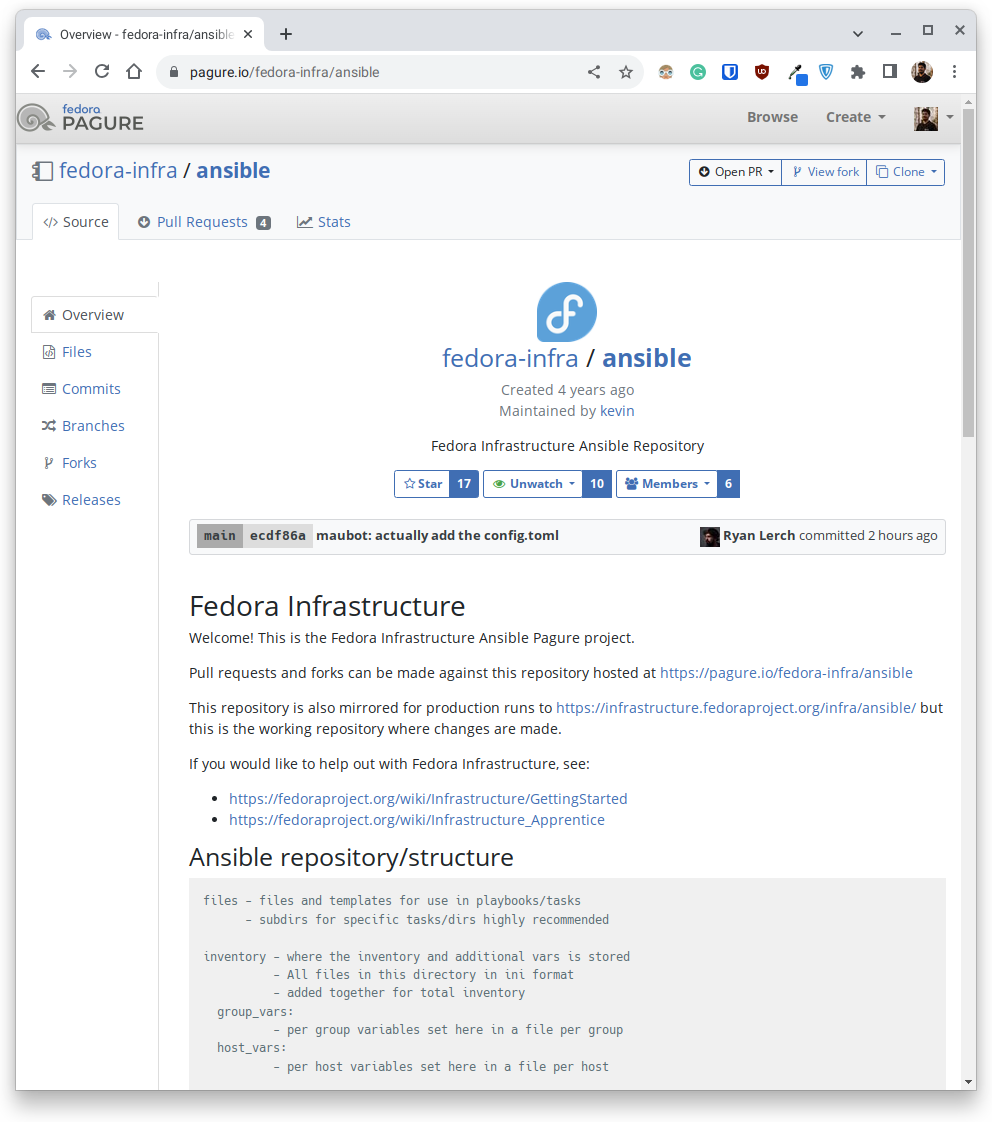
Task: Open the pagure.io/fedora-infra/ansible README link
Action: pos(786,673)
